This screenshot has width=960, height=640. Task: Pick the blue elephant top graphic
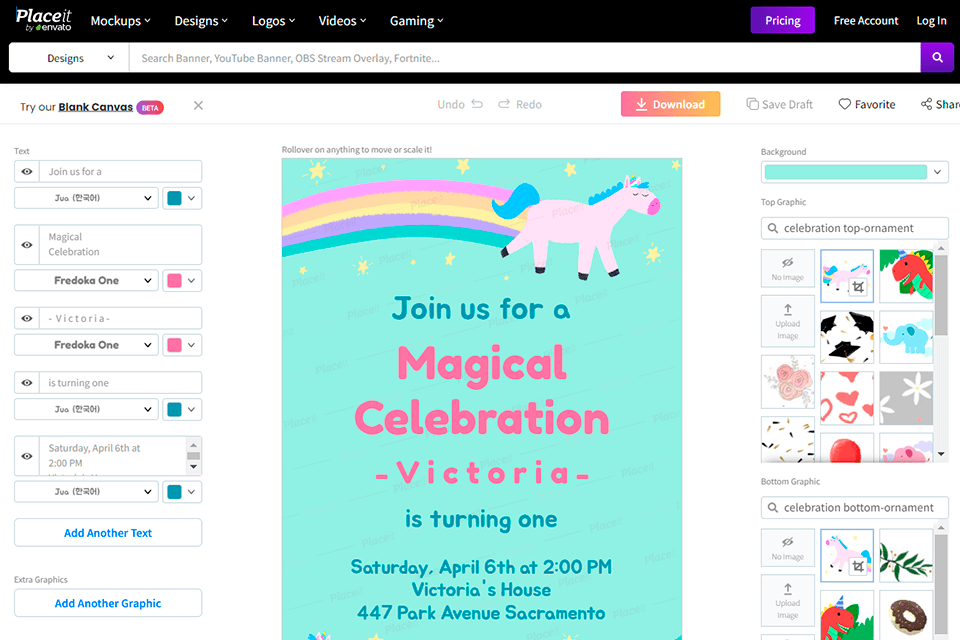[906, 336]
